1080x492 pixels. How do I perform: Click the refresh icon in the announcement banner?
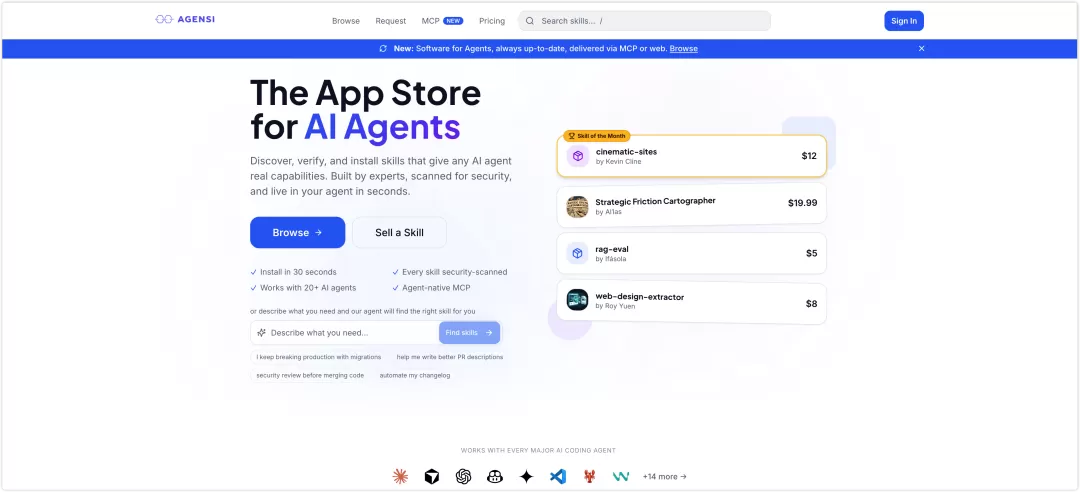383,49
